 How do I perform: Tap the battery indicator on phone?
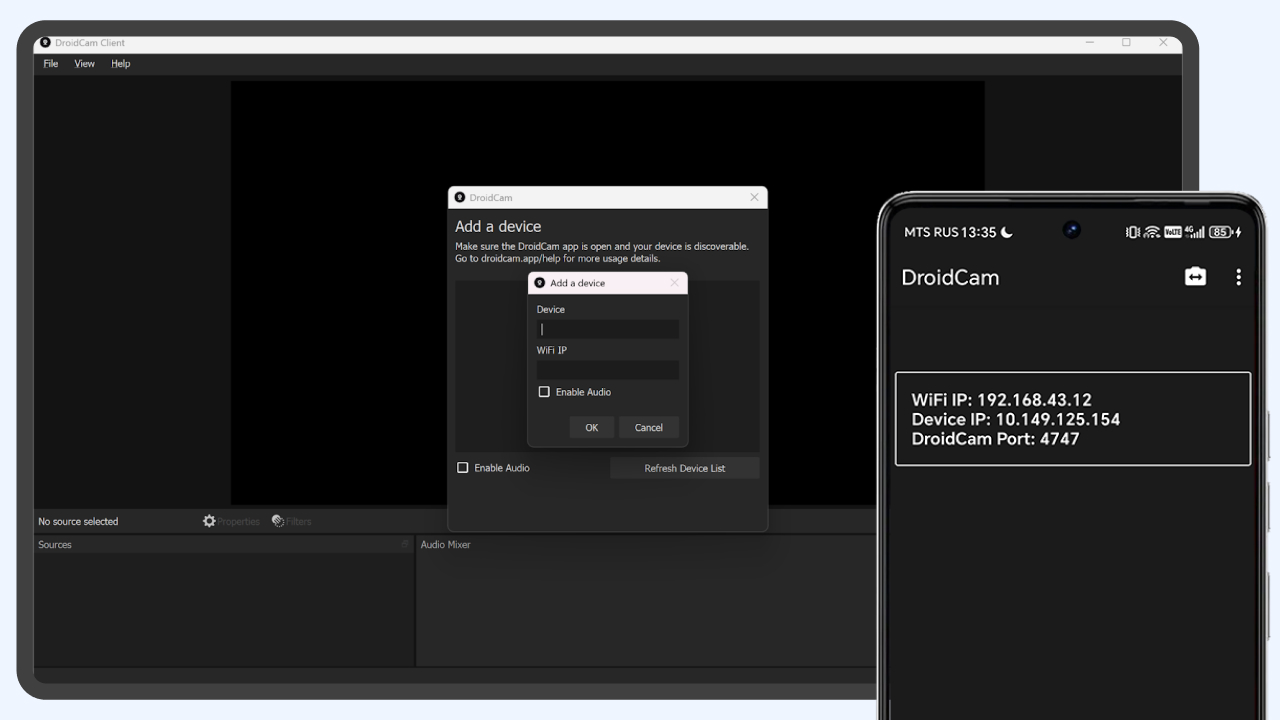[1221, 232]
